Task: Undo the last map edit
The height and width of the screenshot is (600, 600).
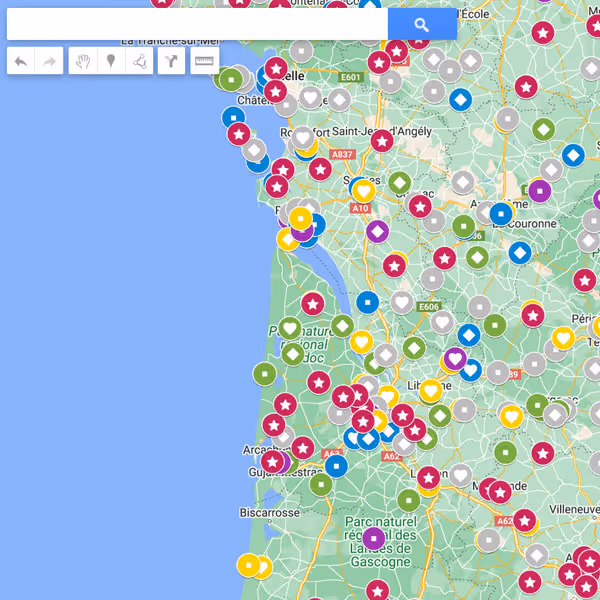Action: click(21, 61)
